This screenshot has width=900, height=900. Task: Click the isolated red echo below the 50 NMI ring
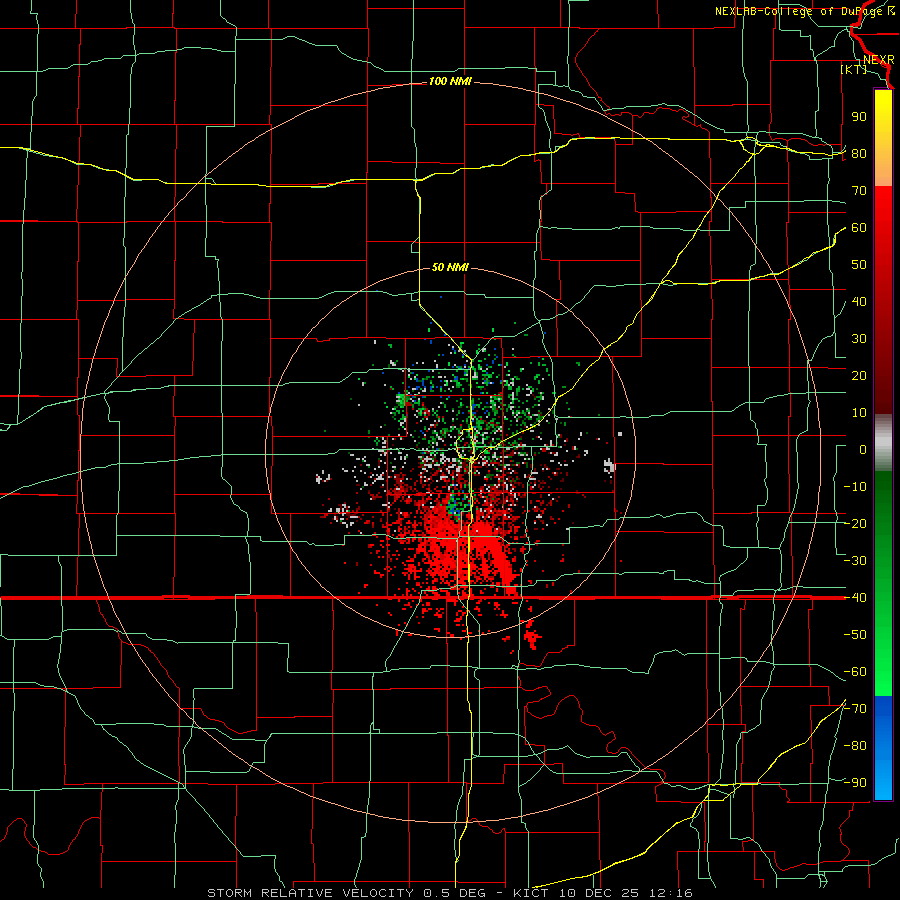coord(532,635)
